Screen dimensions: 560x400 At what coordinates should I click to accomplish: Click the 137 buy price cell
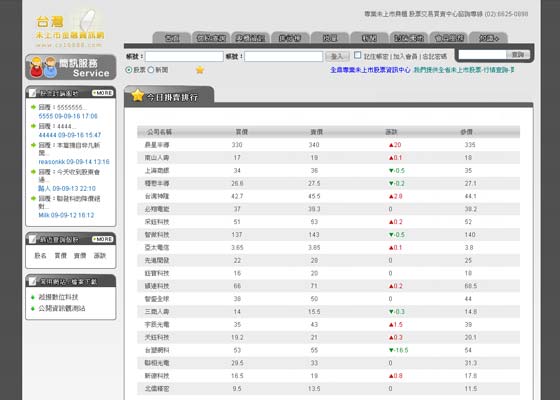pos(237,235)
